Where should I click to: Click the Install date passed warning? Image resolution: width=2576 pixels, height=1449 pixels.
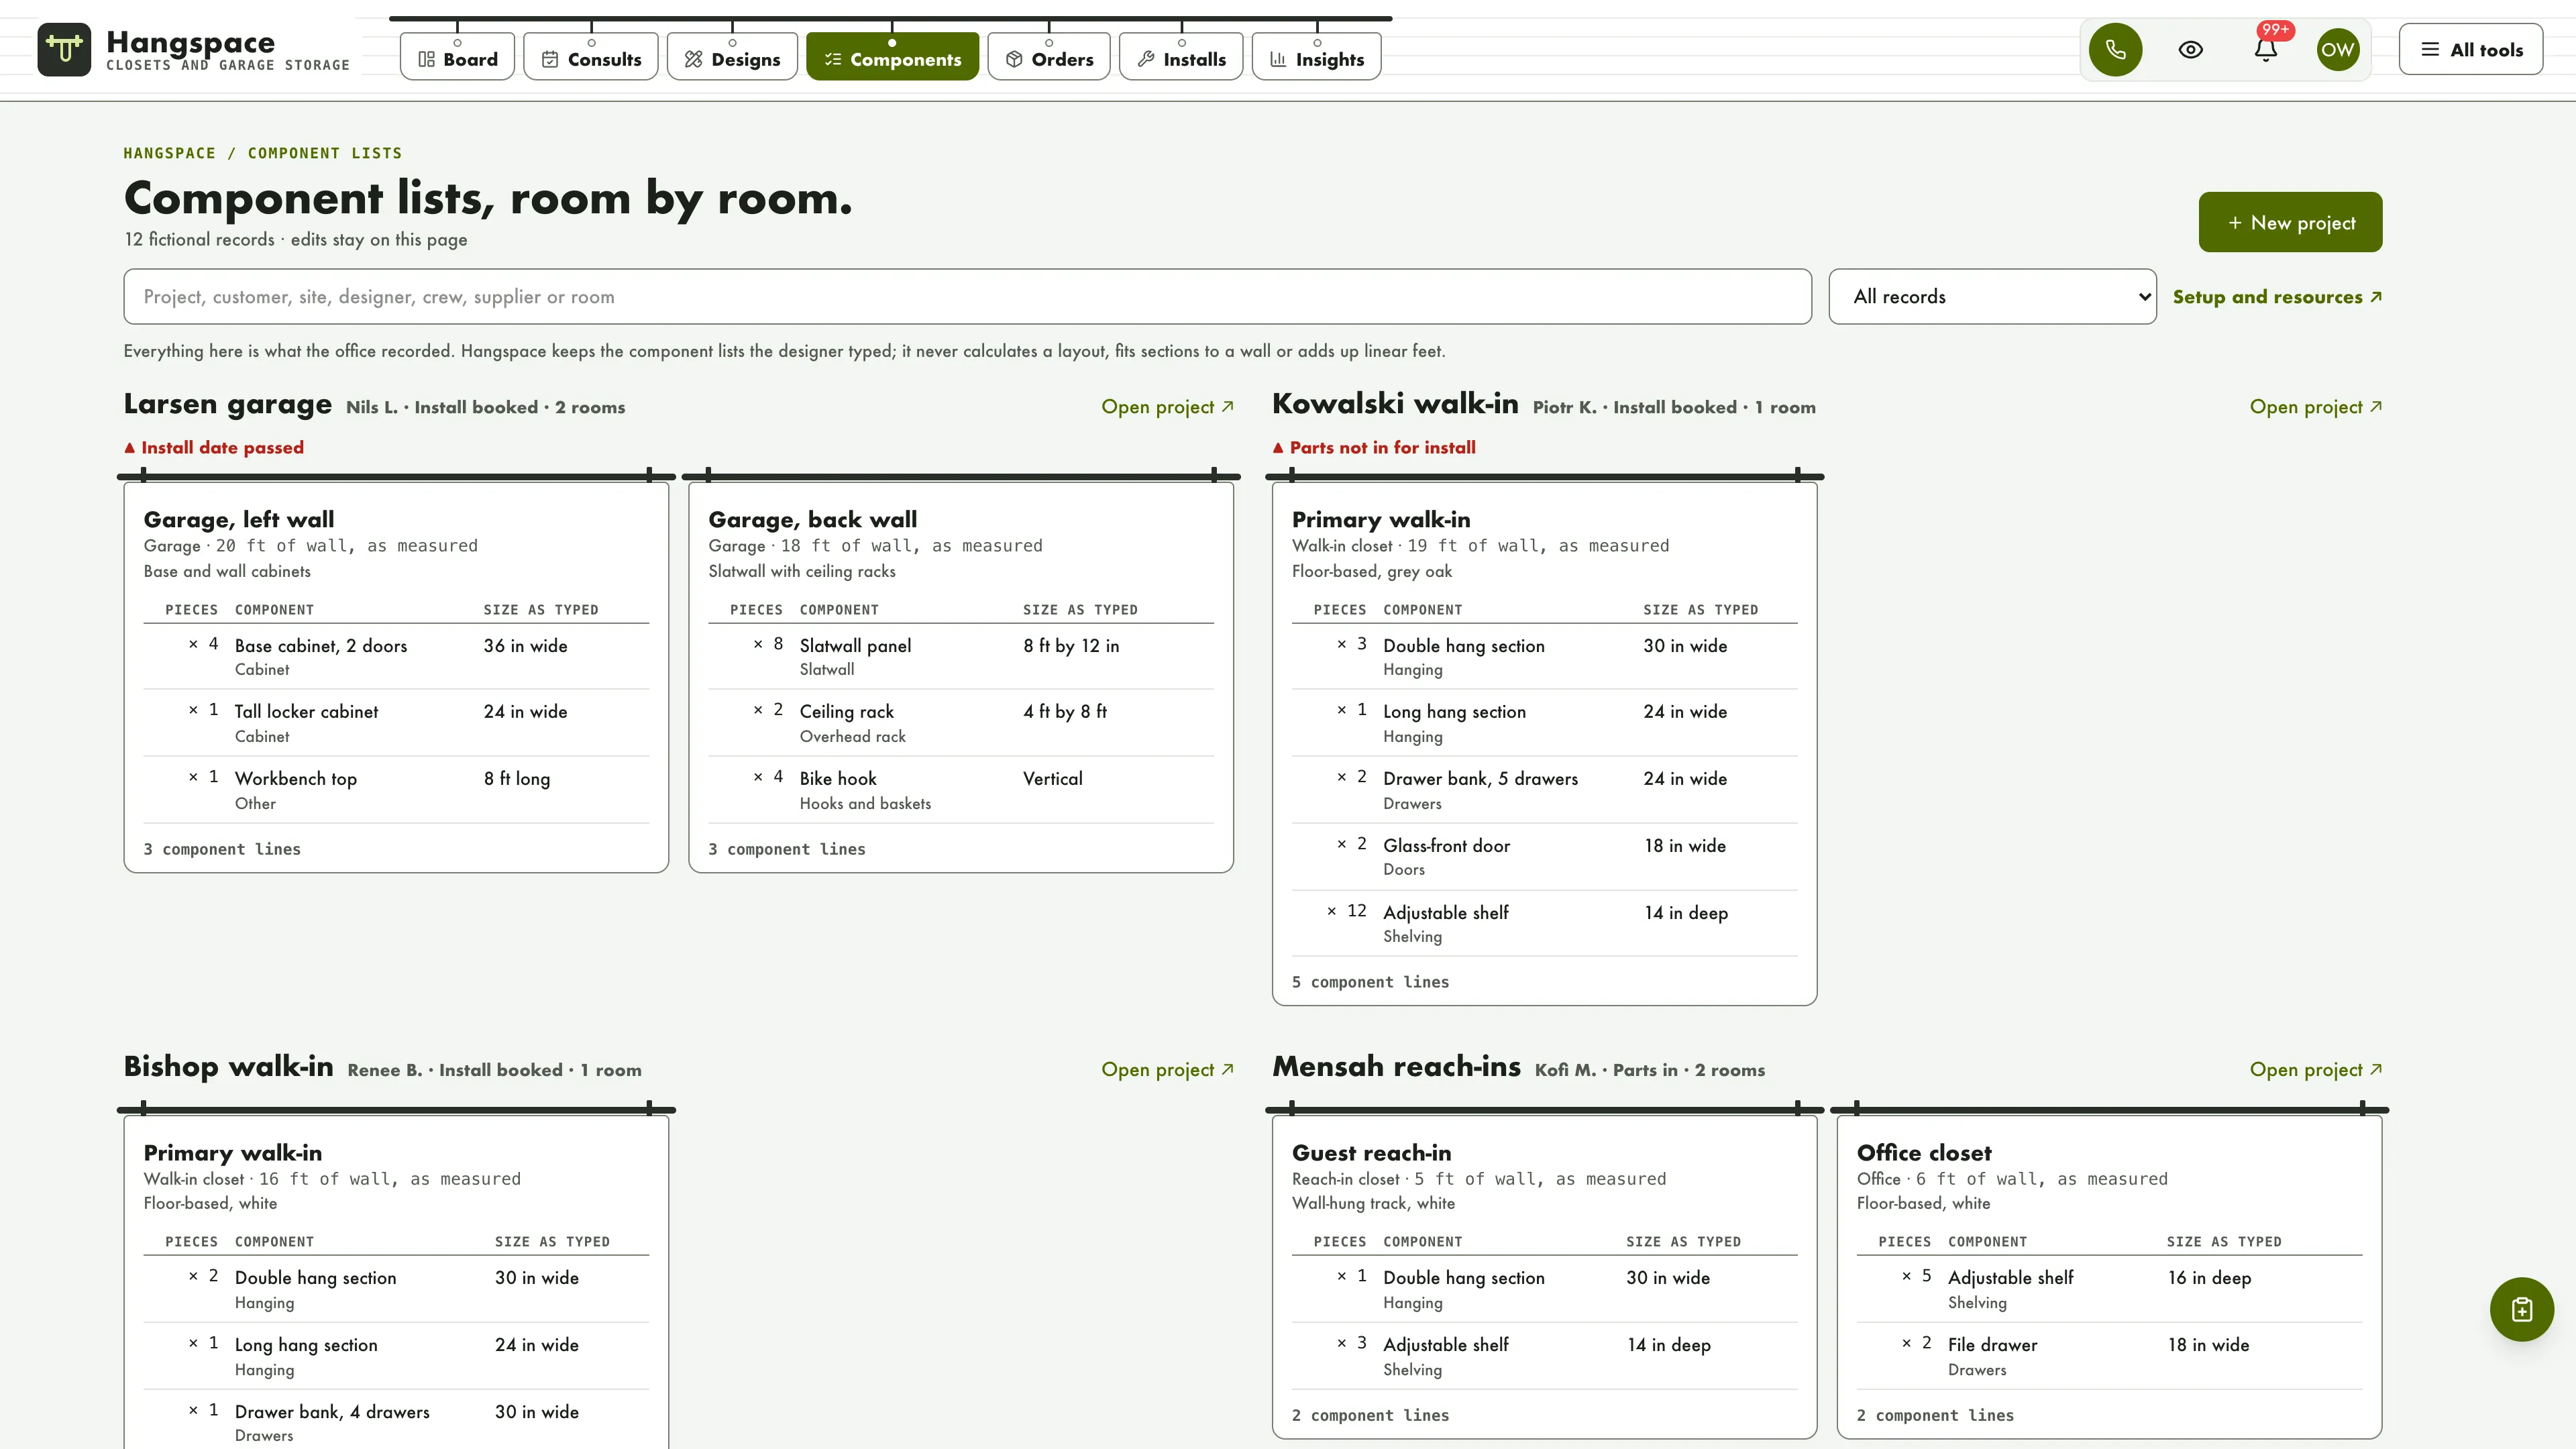(214, 448)
